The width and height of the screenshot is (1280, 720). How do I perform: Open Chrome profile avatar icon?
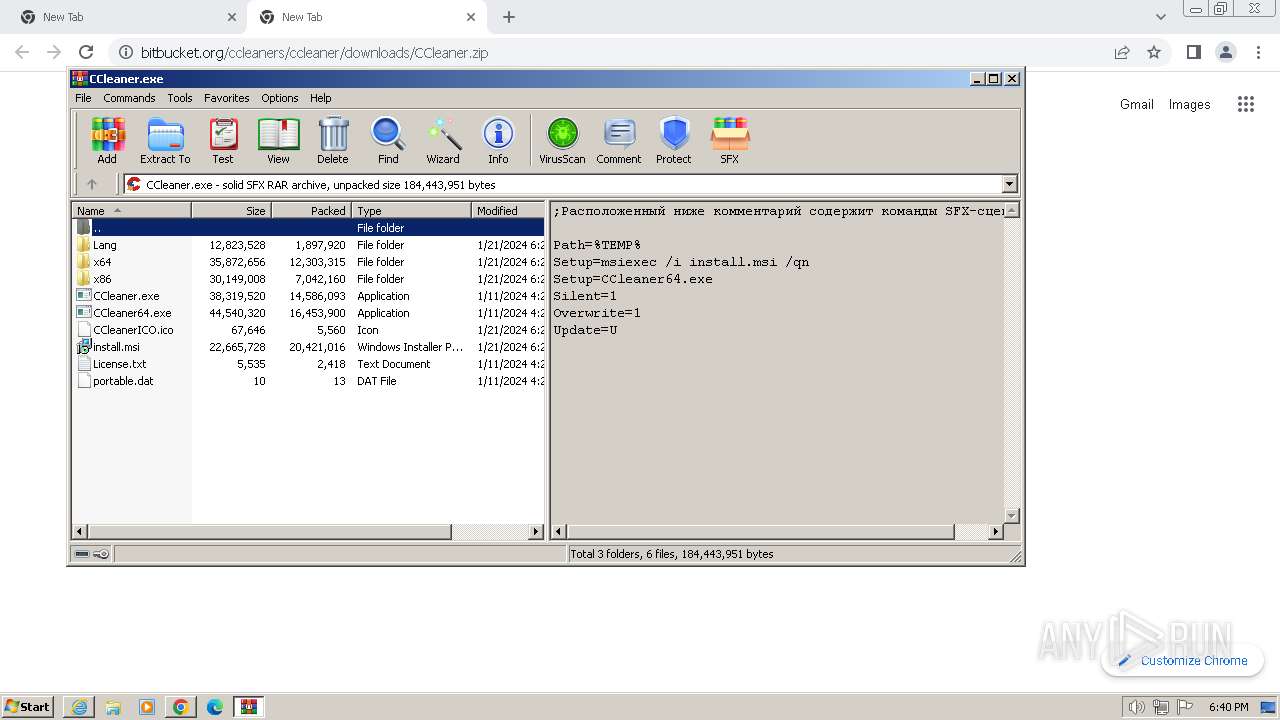1225,52
